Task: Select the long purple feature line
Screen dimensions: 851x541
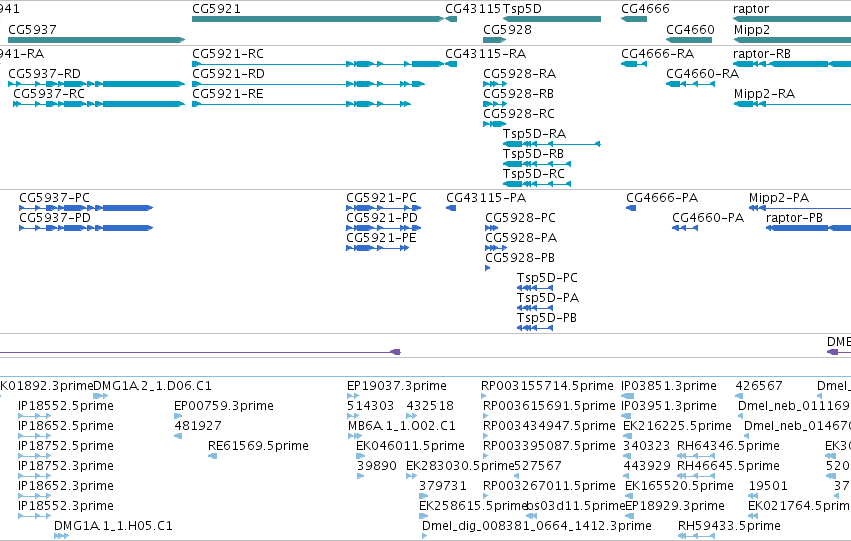Action: coord(200,352)
